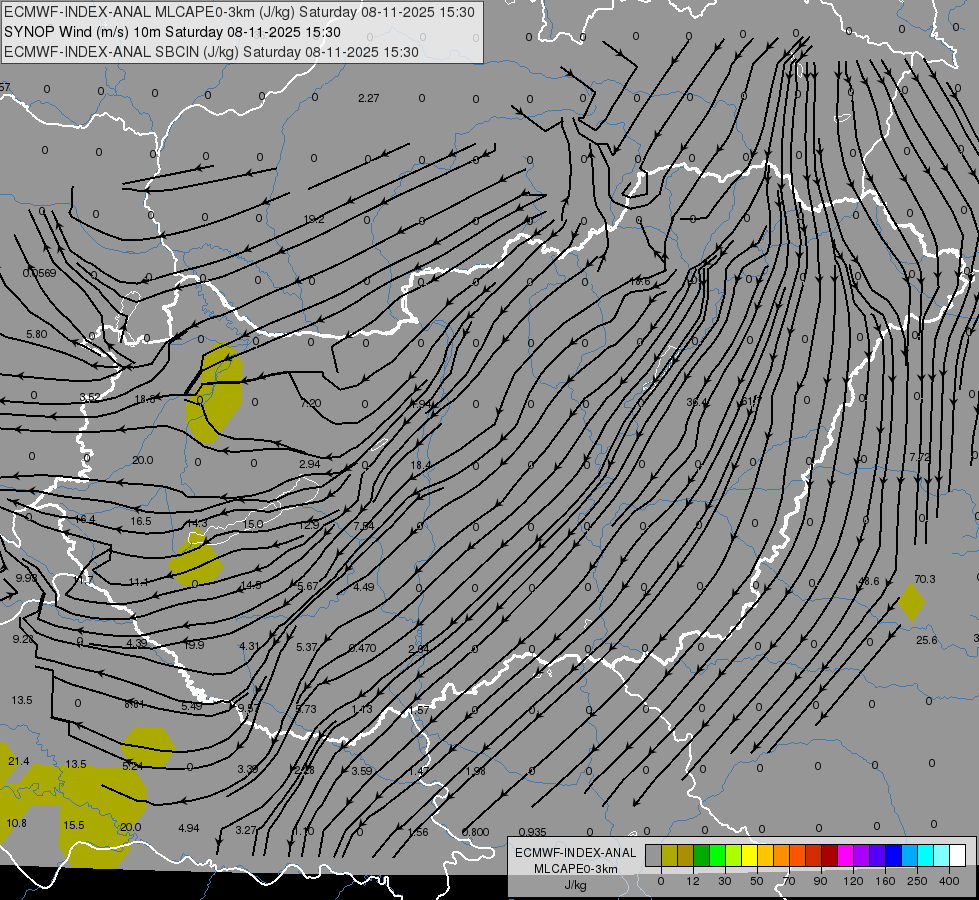Click the olive hexagon patch containing 5.21
The width and height of the screenshot is (979, 900).
[x=148, y=747]
